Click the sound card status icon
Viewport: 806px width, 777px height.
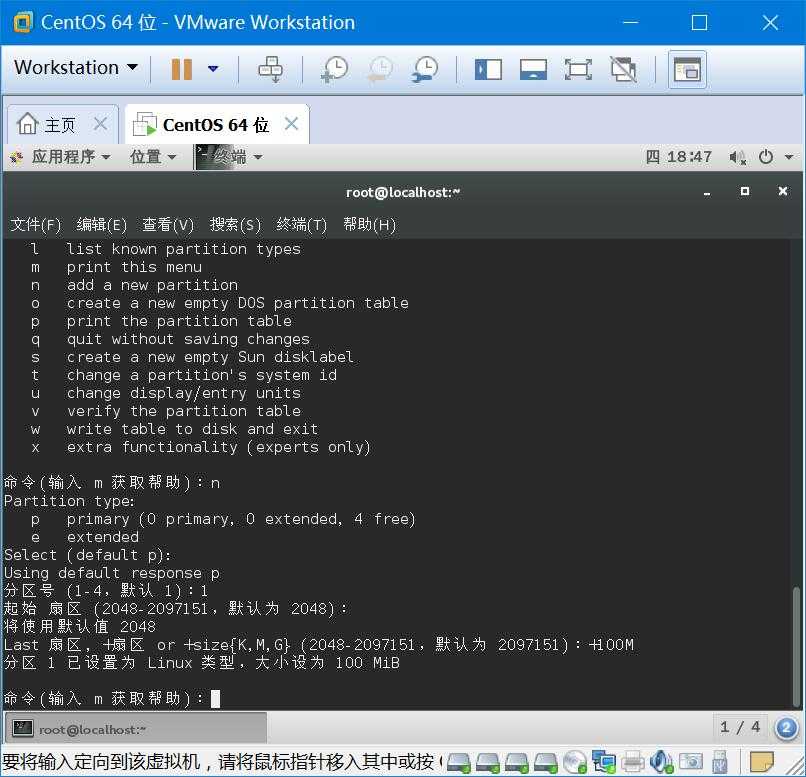(661, 762)
